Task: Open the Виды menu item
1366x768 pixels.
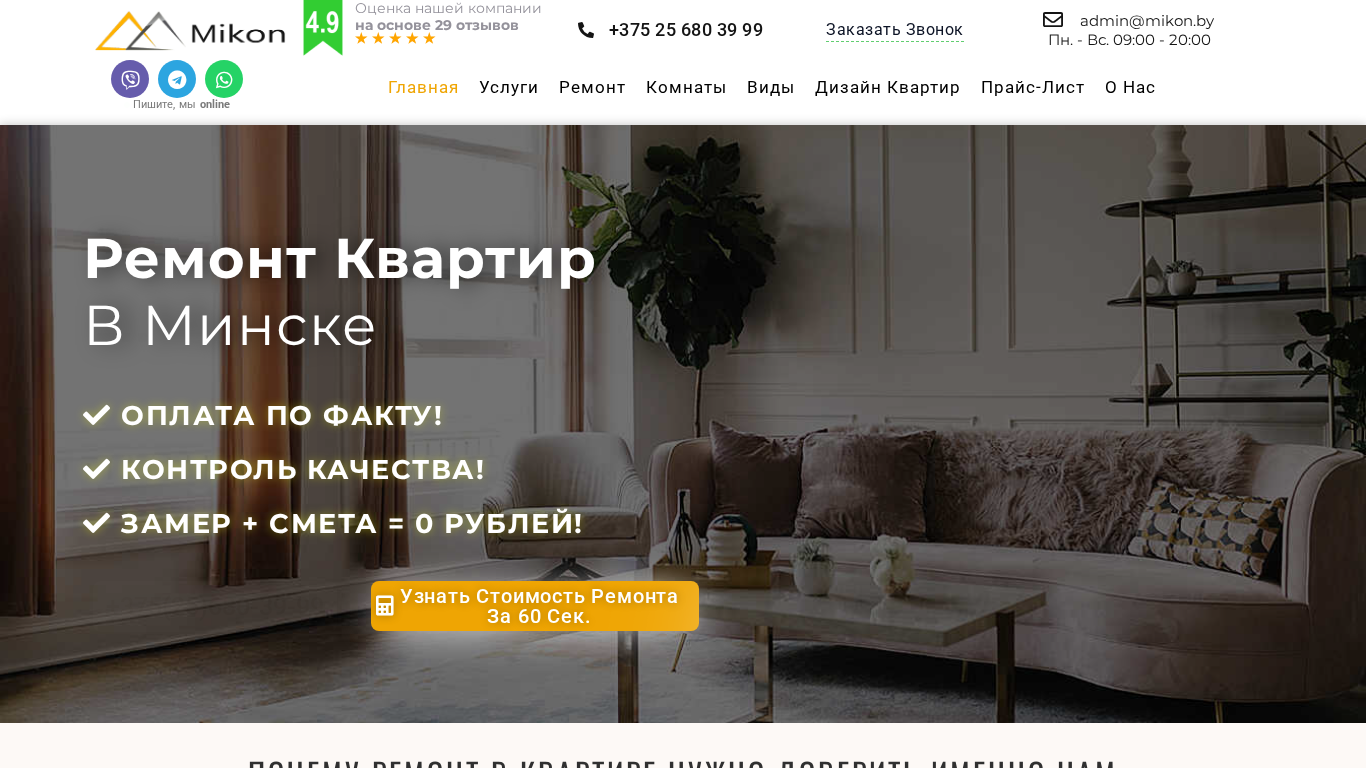Action: coord(771,87)
